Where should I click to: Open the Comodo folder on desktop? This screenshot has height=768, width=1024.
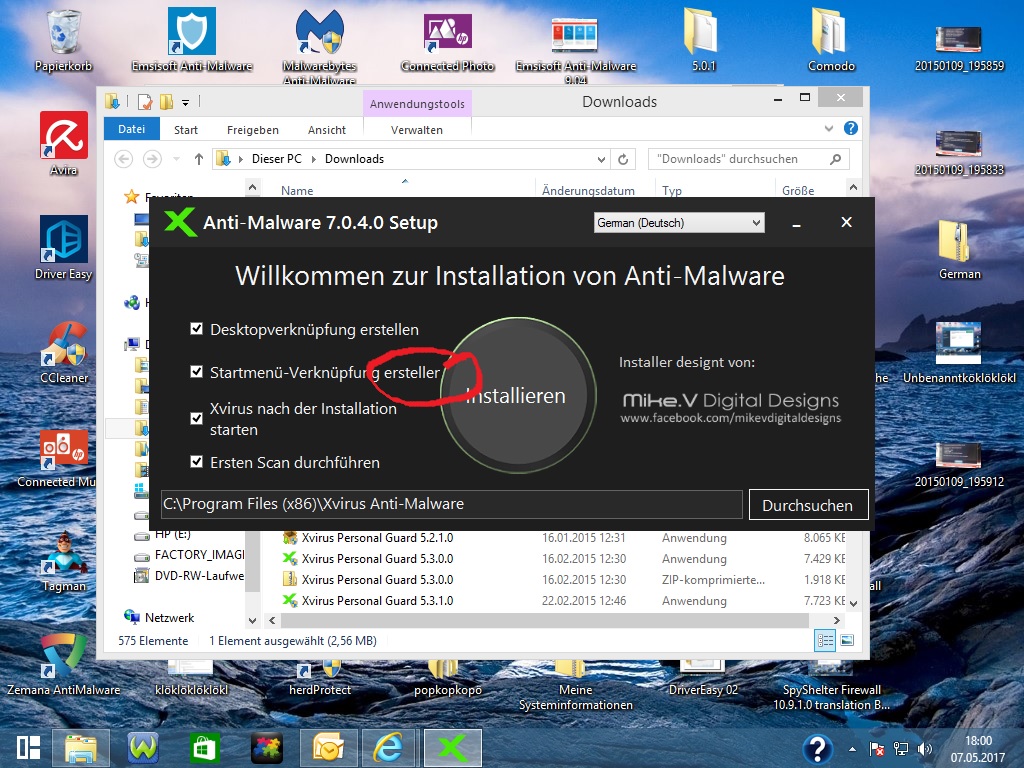pyautogui.click(x=831, y=39)
